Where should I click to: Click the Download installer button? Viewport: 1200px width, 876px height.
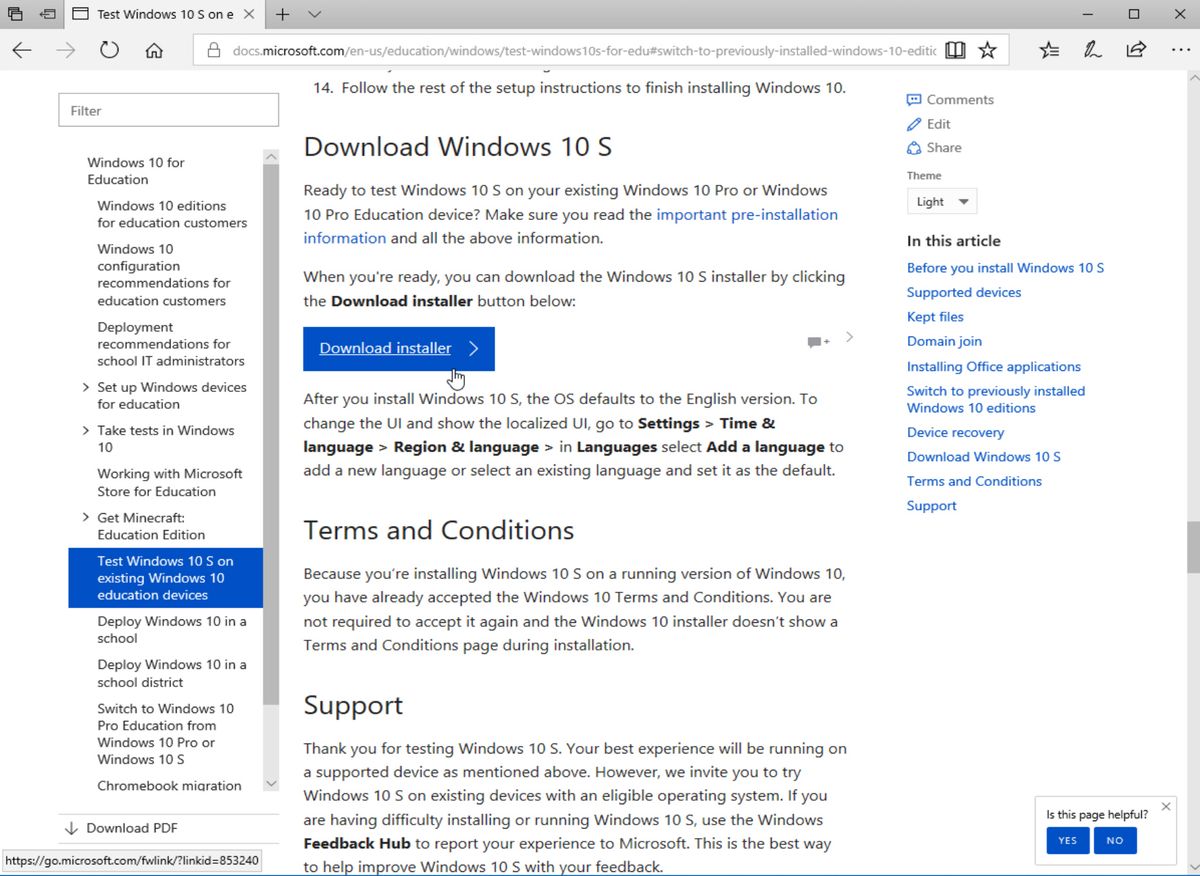pos(398,349)
